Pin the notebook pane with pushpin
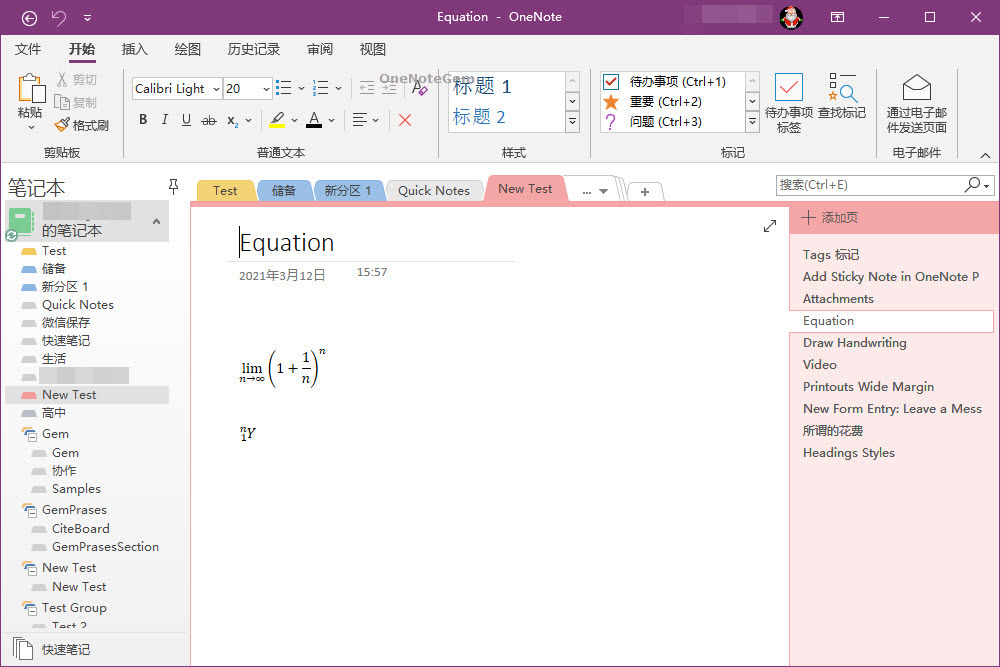 [x=173, y=186]
